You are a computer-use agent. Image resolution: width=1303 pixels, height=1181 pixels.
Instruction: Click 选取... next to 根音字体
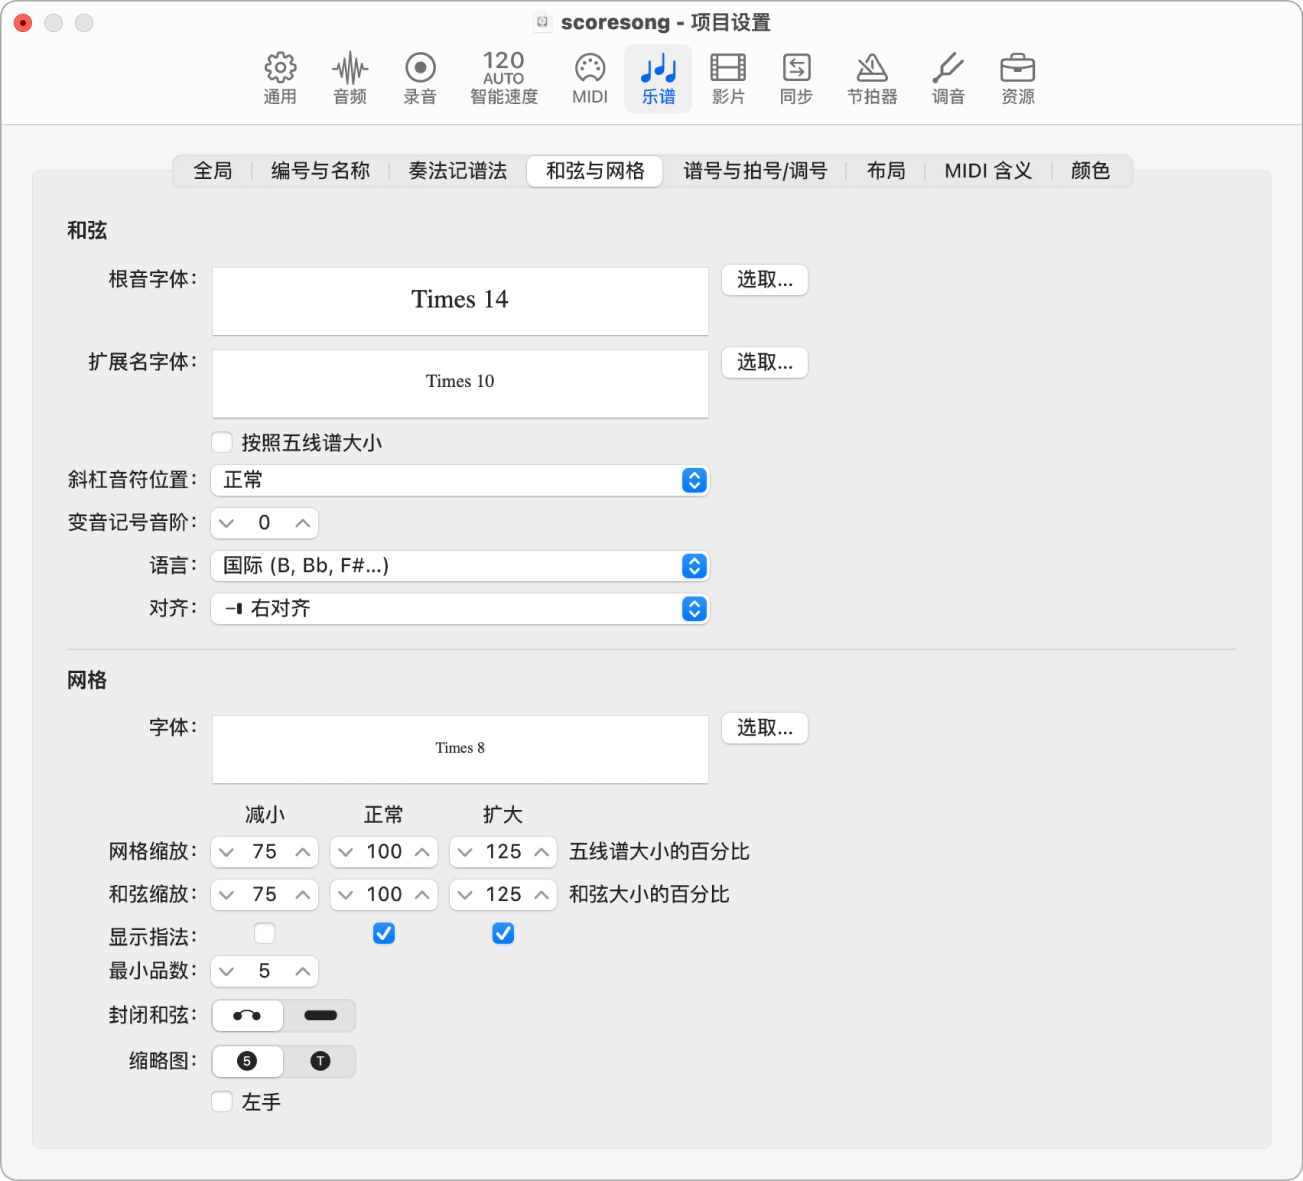pyautogui.click(x=764, y=280)
